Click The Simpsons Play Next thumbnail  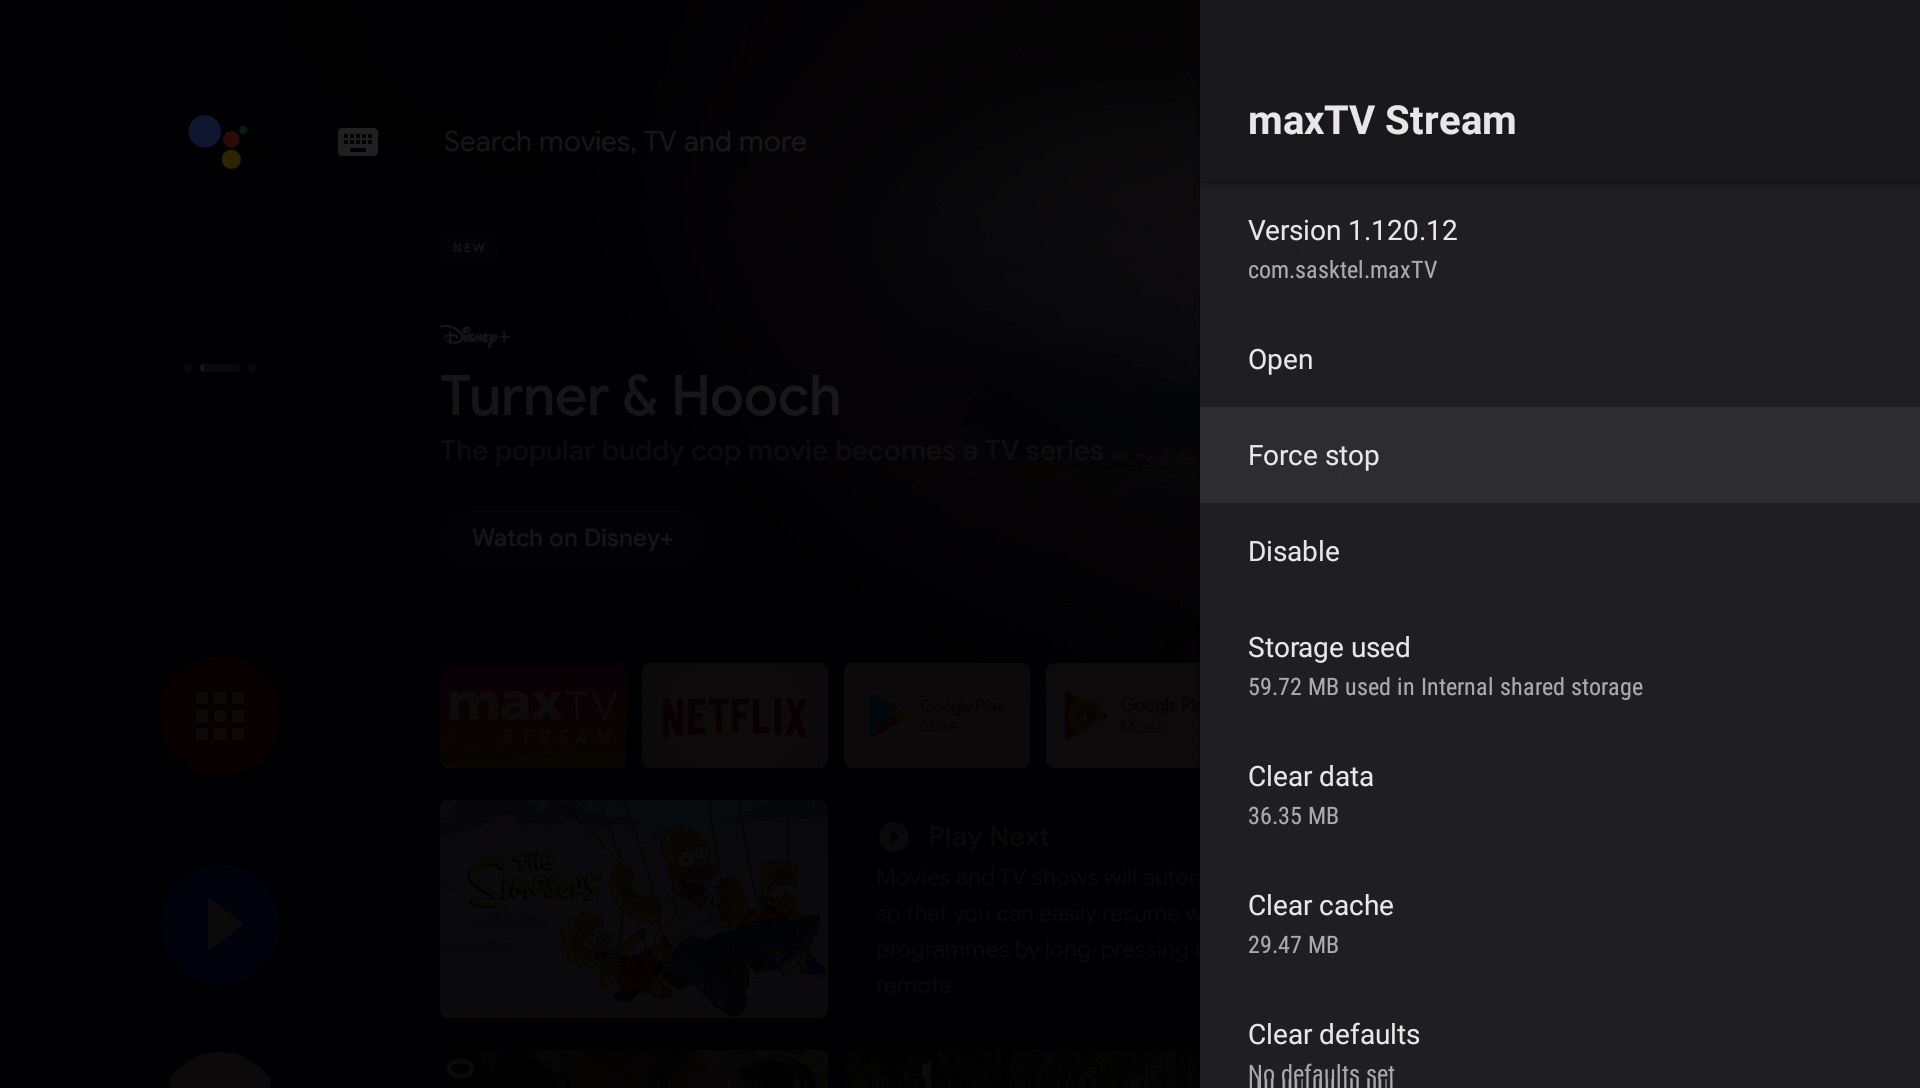pyautogui.click(x=633, y=908)
